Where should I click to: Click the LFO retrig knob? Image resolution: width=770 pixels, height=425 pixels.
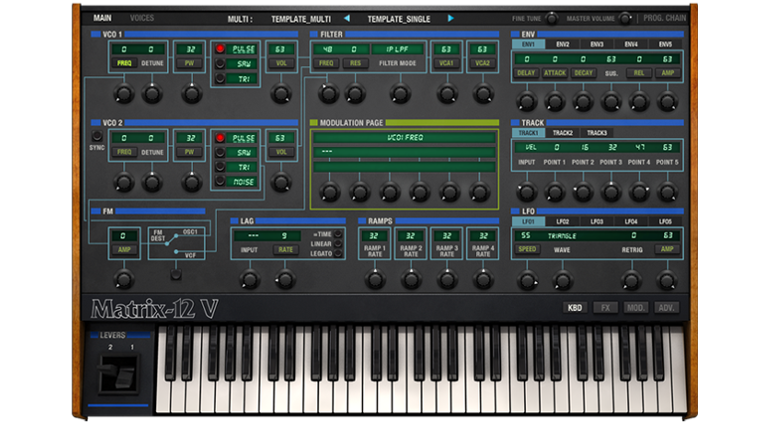click(x=631, y=281)
